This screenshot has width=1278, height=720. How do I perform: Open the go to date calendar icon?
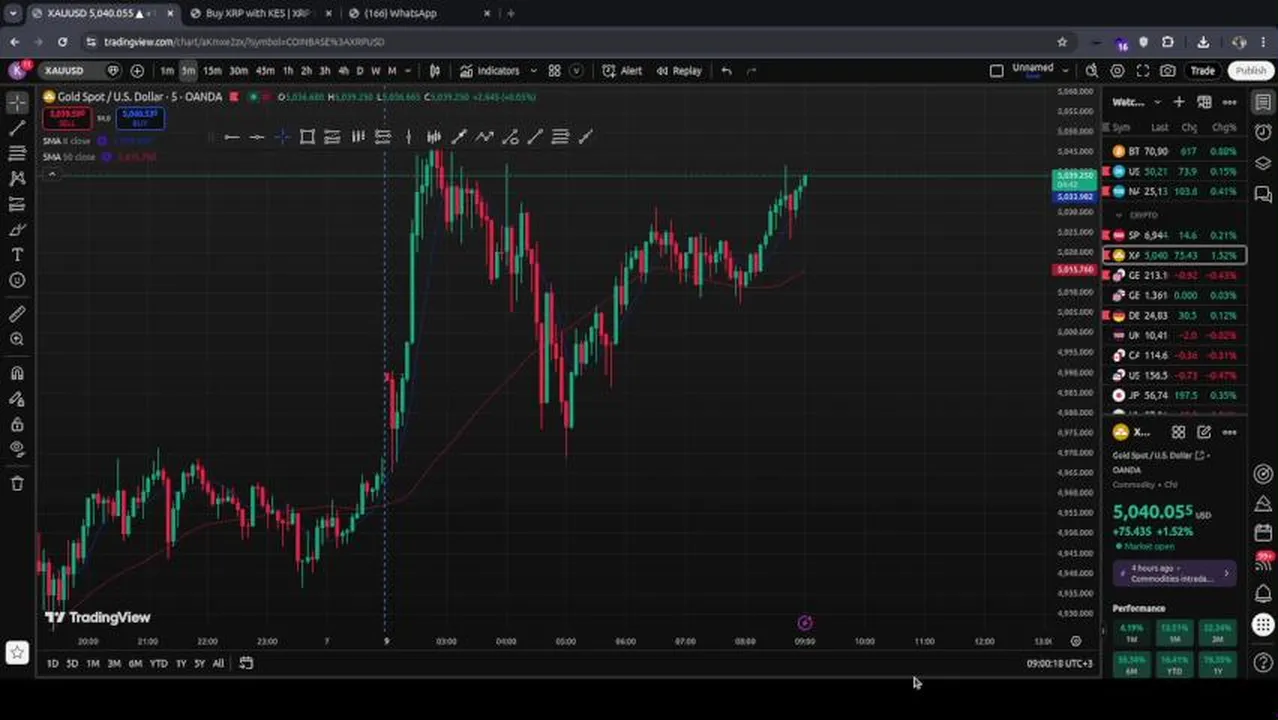click(x=246, y=663)
